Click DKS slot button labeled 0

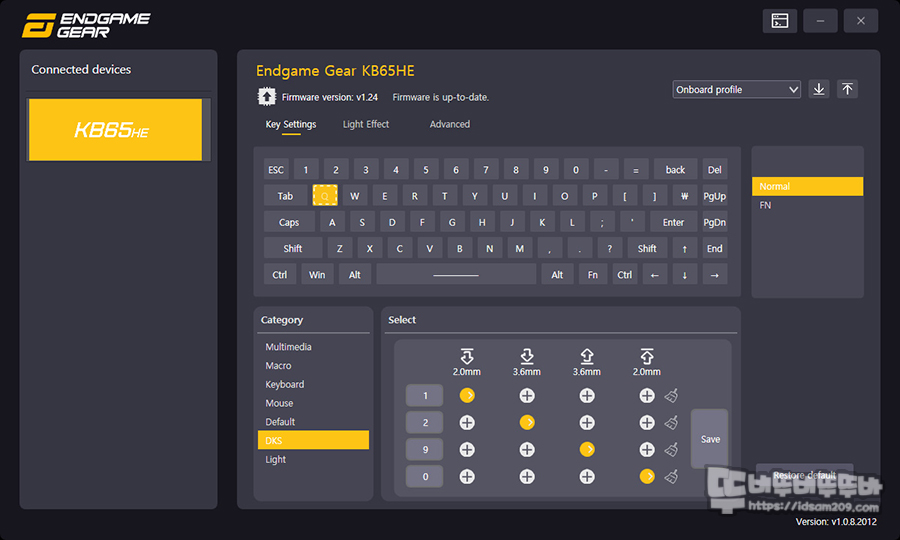click(425, 476)
